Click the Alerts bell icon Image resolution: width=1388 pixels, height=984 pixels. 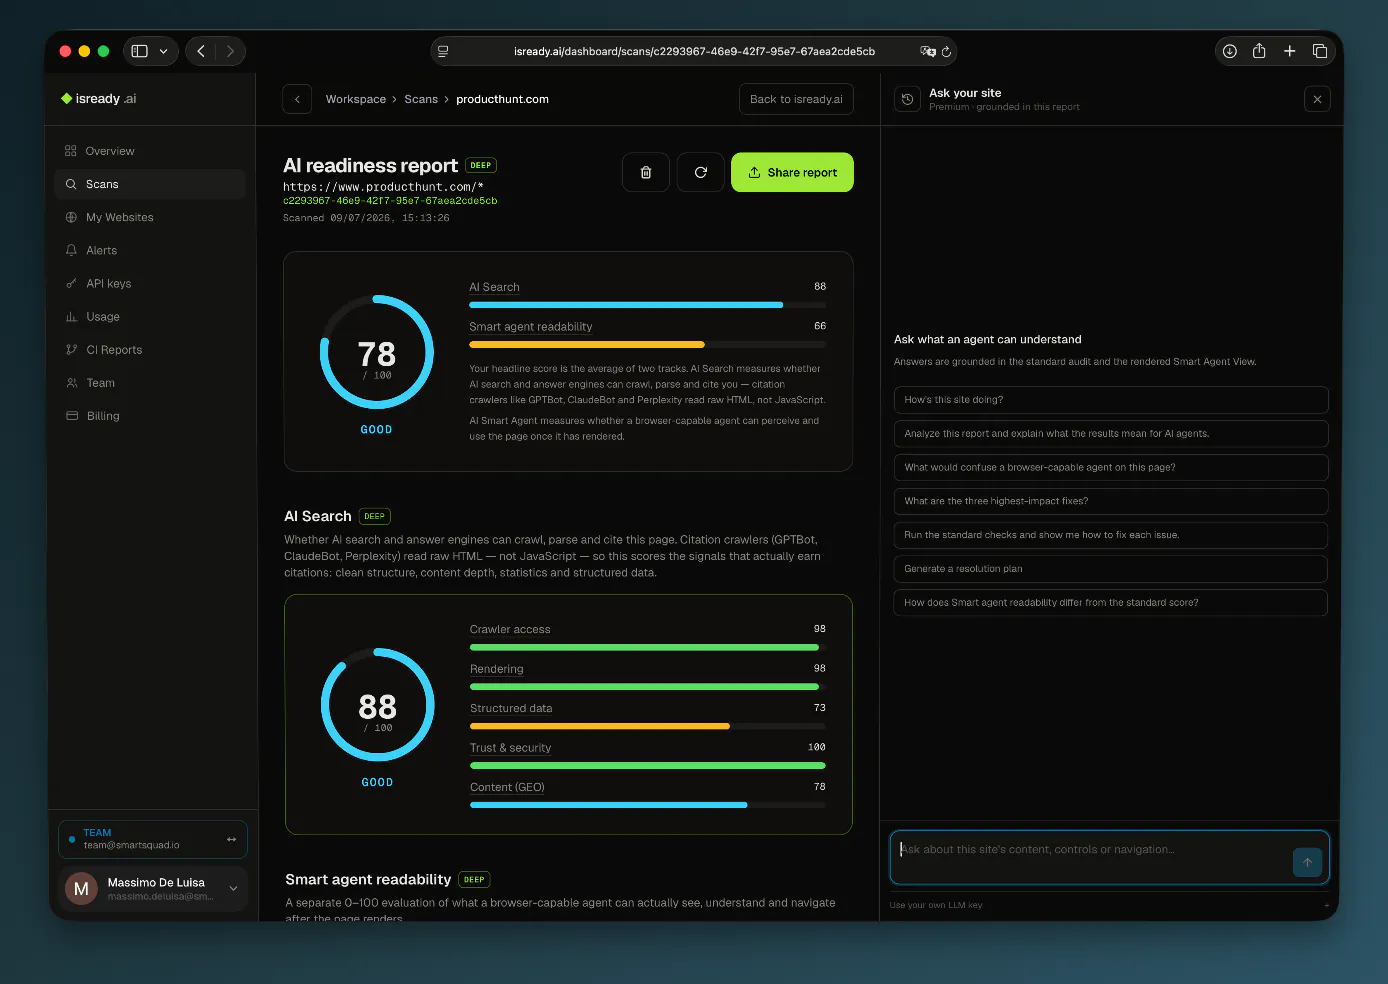click(x=71, y=250)
